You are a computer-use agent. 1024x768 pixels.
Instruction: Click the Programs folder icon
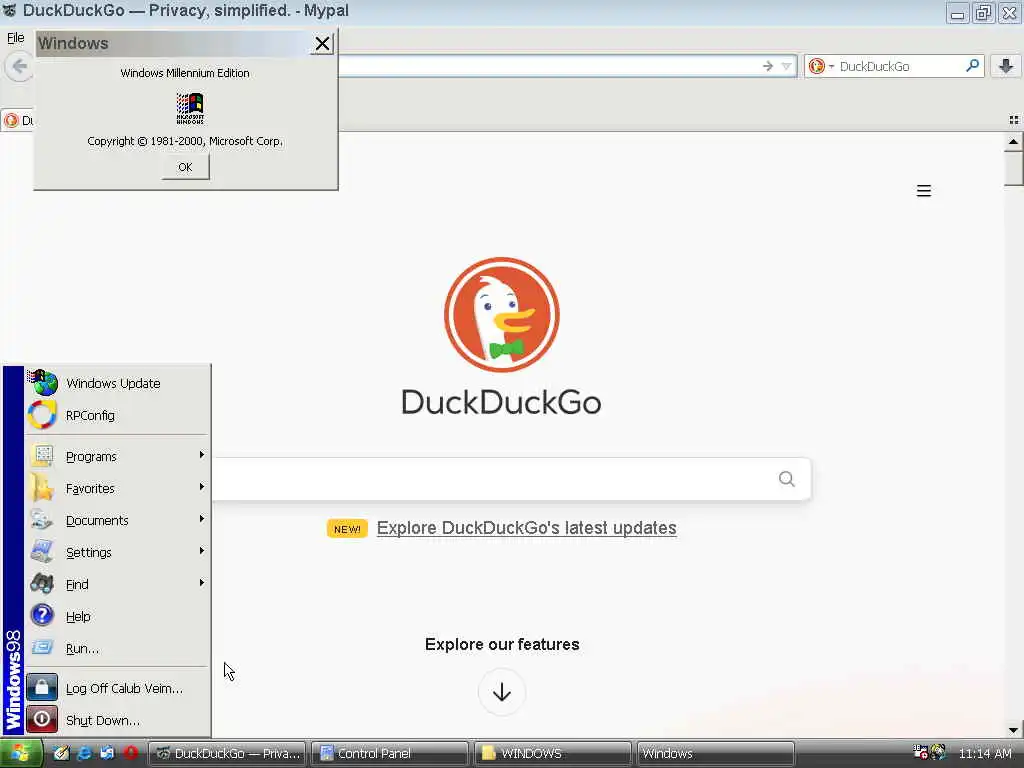(x=42, y=455)
